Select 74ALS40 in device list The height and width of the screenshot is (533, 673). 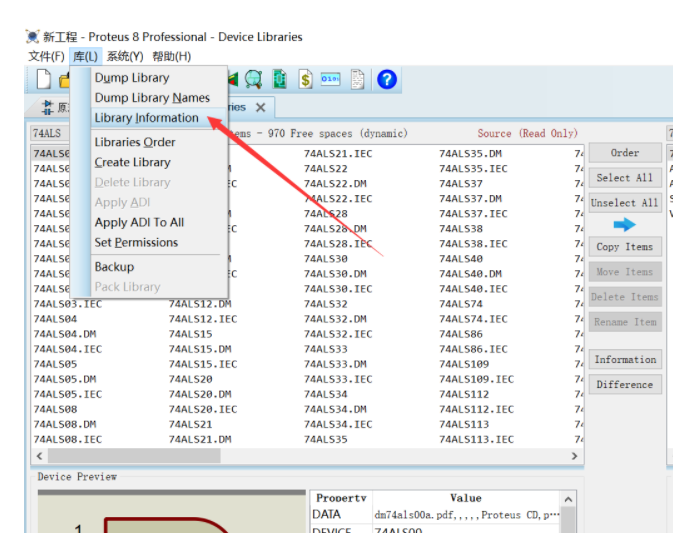[x=461, y=259]
